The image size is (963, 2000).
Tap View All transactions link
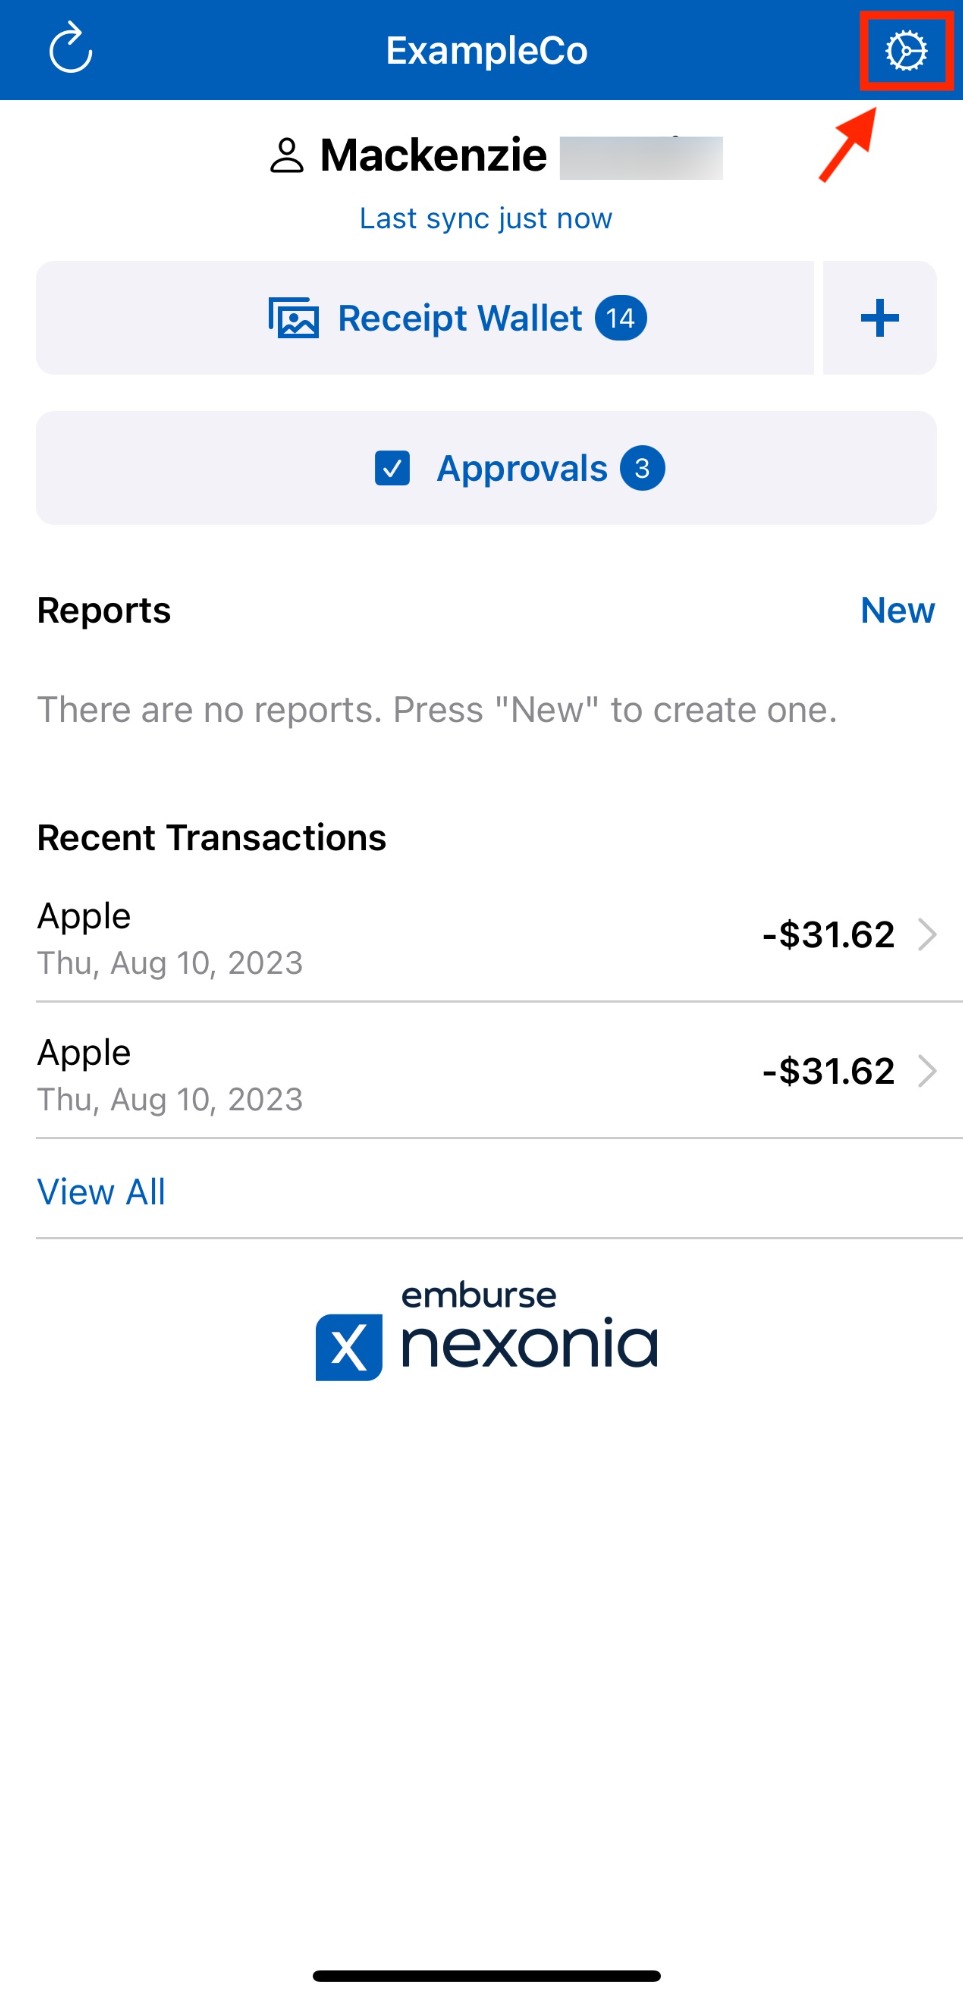(101, 1192)
